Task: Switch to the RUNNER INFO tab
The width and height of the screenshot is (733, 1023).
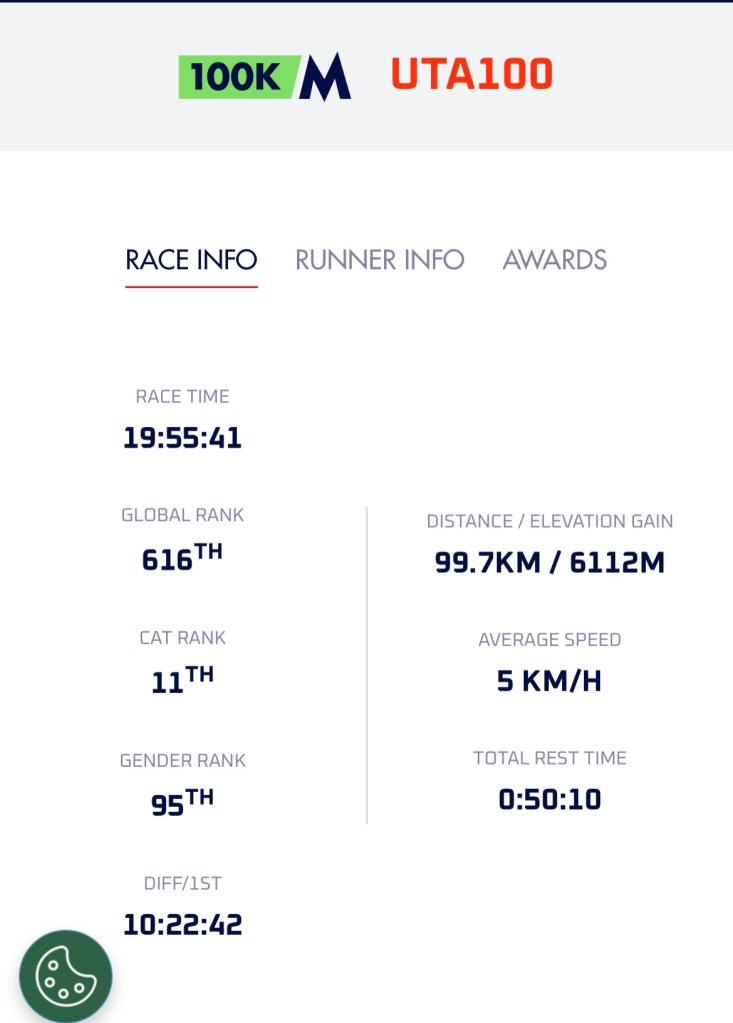Action: [x=380, y=260]
